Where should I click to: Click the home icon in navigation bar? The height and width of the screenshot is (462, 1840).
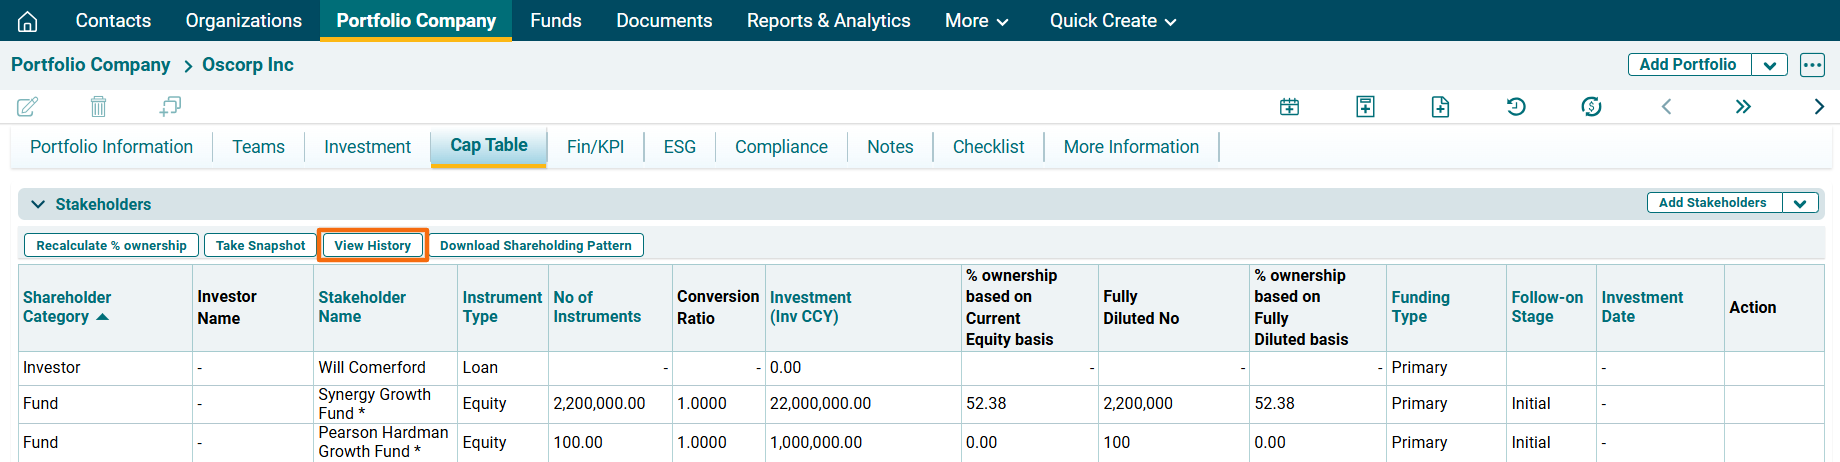28,21
